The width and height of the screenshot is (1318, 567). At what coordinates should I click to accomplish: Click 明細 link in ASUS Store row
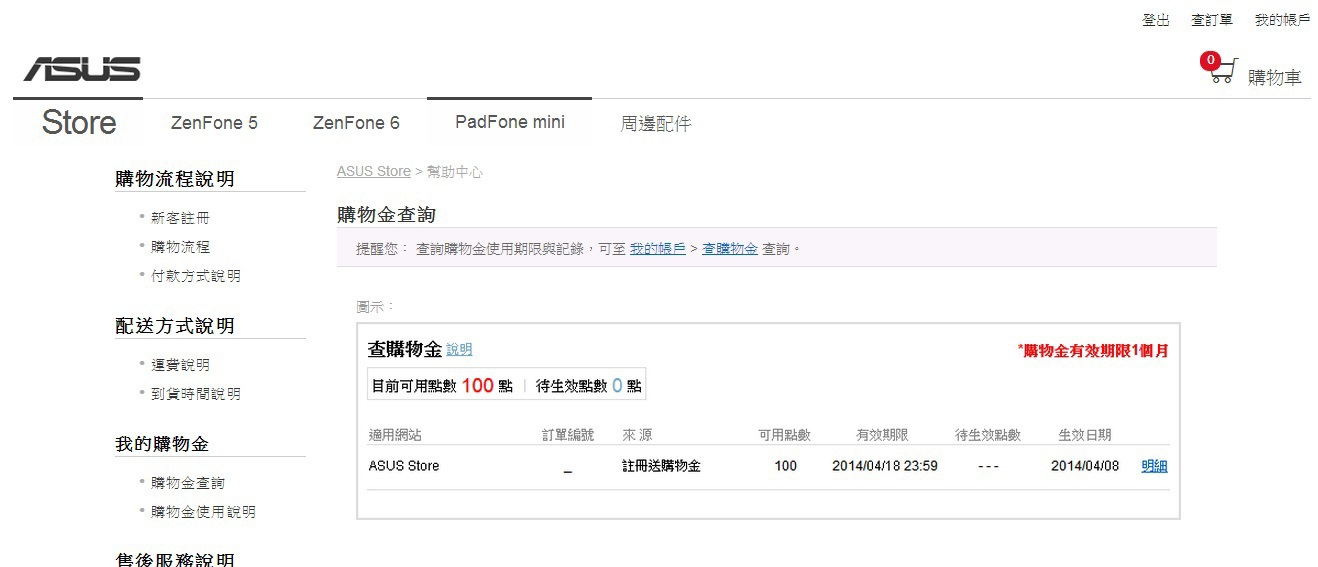click(x=1154, y=466)
